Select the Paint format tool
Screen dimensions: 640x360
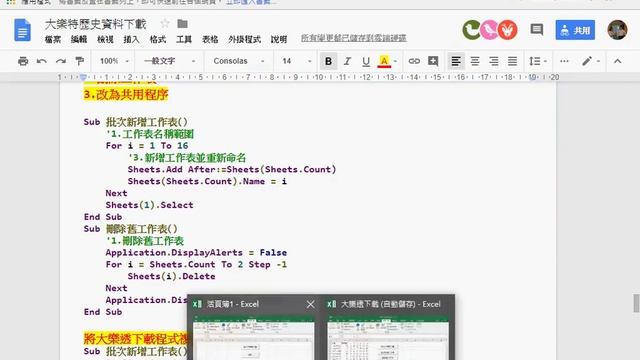pyautogui.click(x=80, y=61)
